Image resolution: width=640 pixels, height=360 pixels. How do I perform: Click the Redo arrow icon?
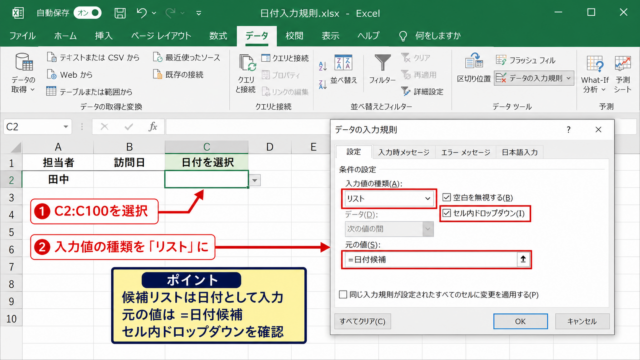tap(171, 13)
